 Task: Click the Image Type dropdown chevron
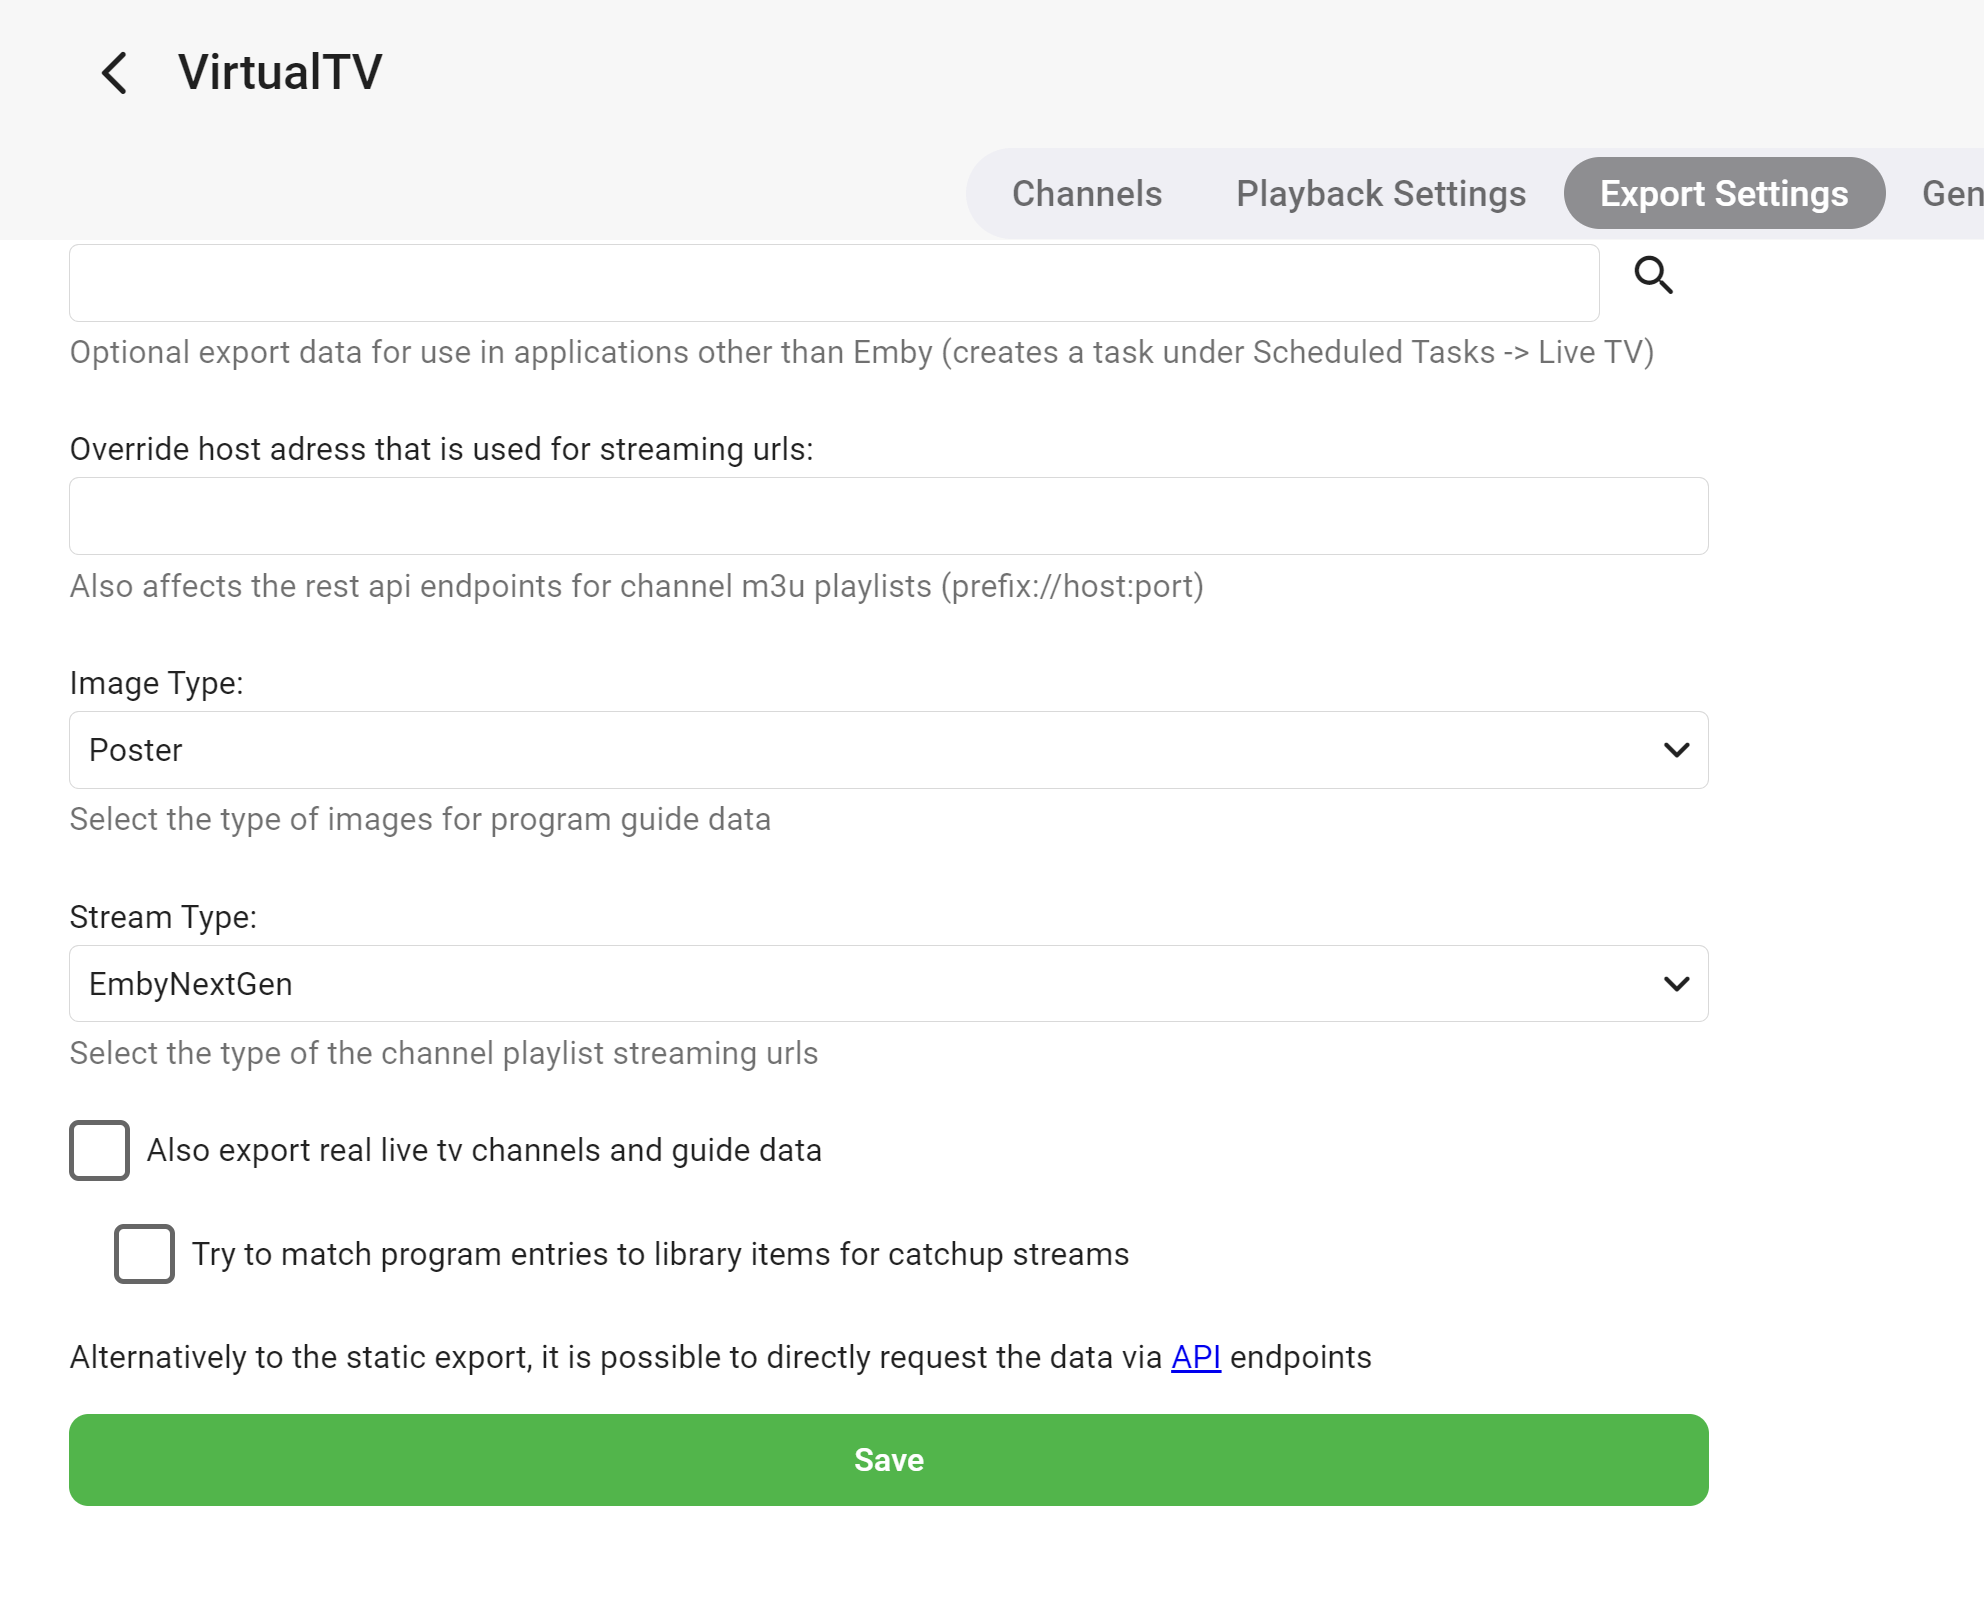click(1676, 750)
